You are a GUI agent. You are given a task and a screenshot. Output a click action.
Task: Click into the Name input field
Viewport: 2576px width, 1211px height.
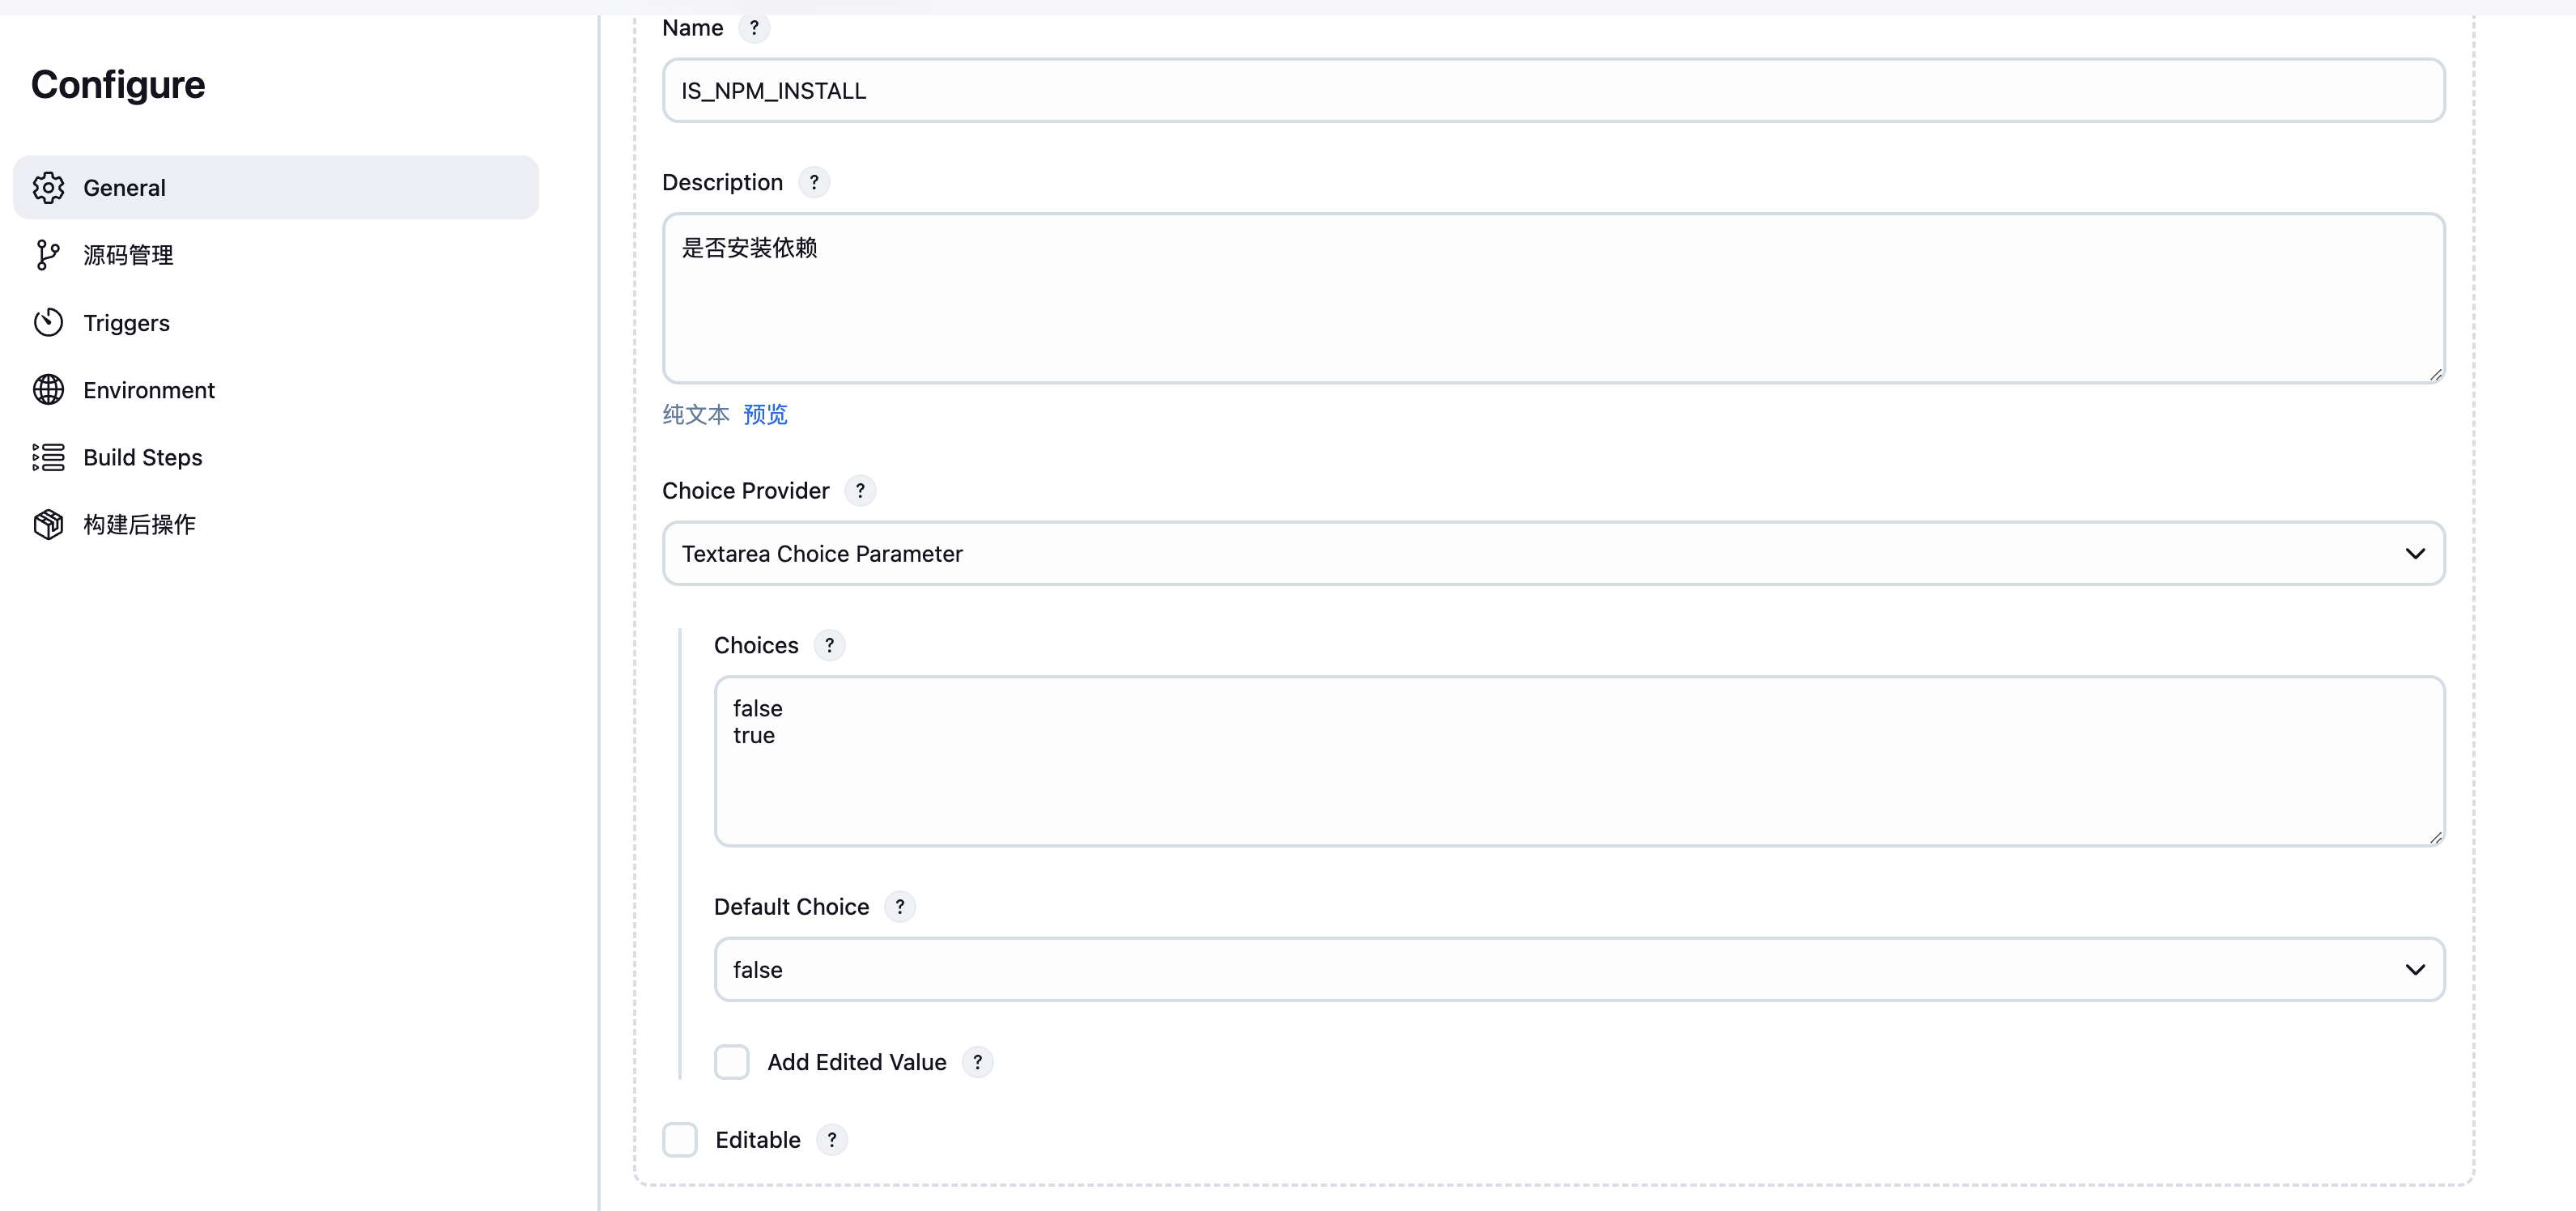coord(1554,91)
